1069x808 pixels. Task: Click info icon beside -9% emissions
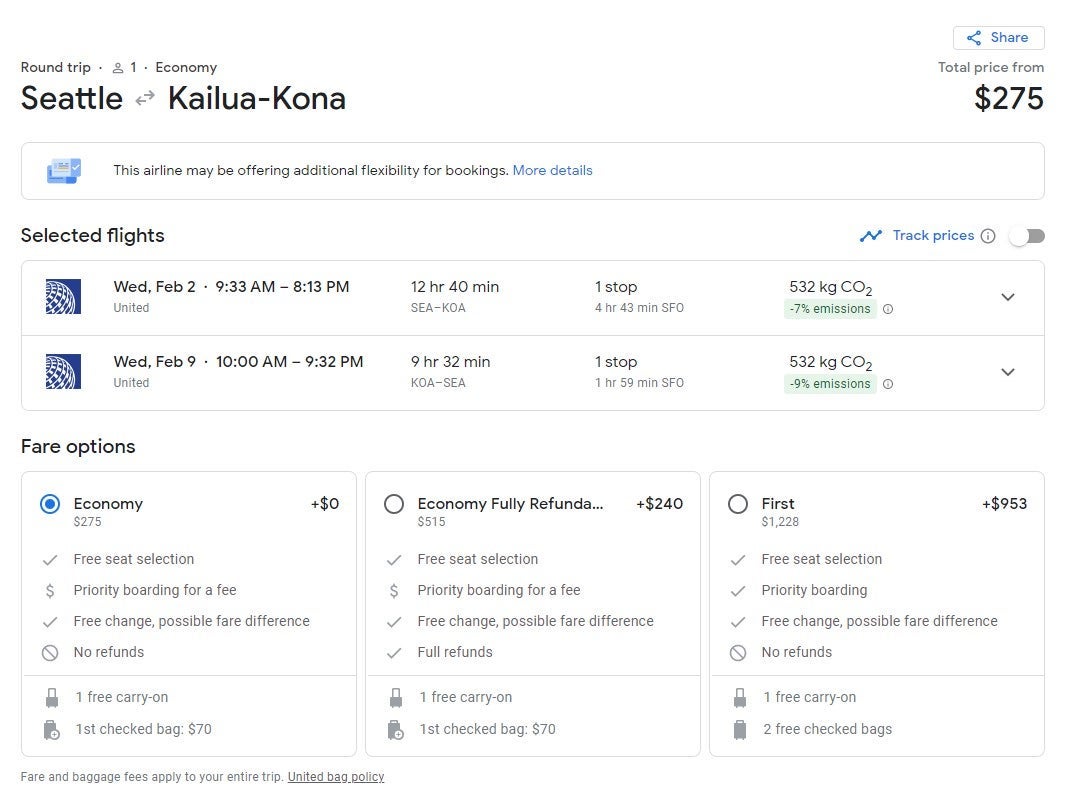pos(888,384)
